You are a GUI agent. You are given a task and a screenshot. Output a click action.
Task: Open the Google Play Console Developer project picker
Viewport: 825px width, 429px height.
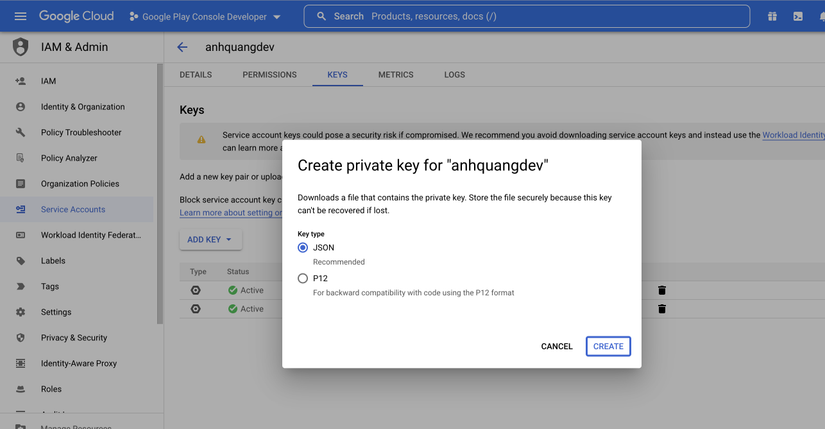pyautogui.click(x=205, y=17)
